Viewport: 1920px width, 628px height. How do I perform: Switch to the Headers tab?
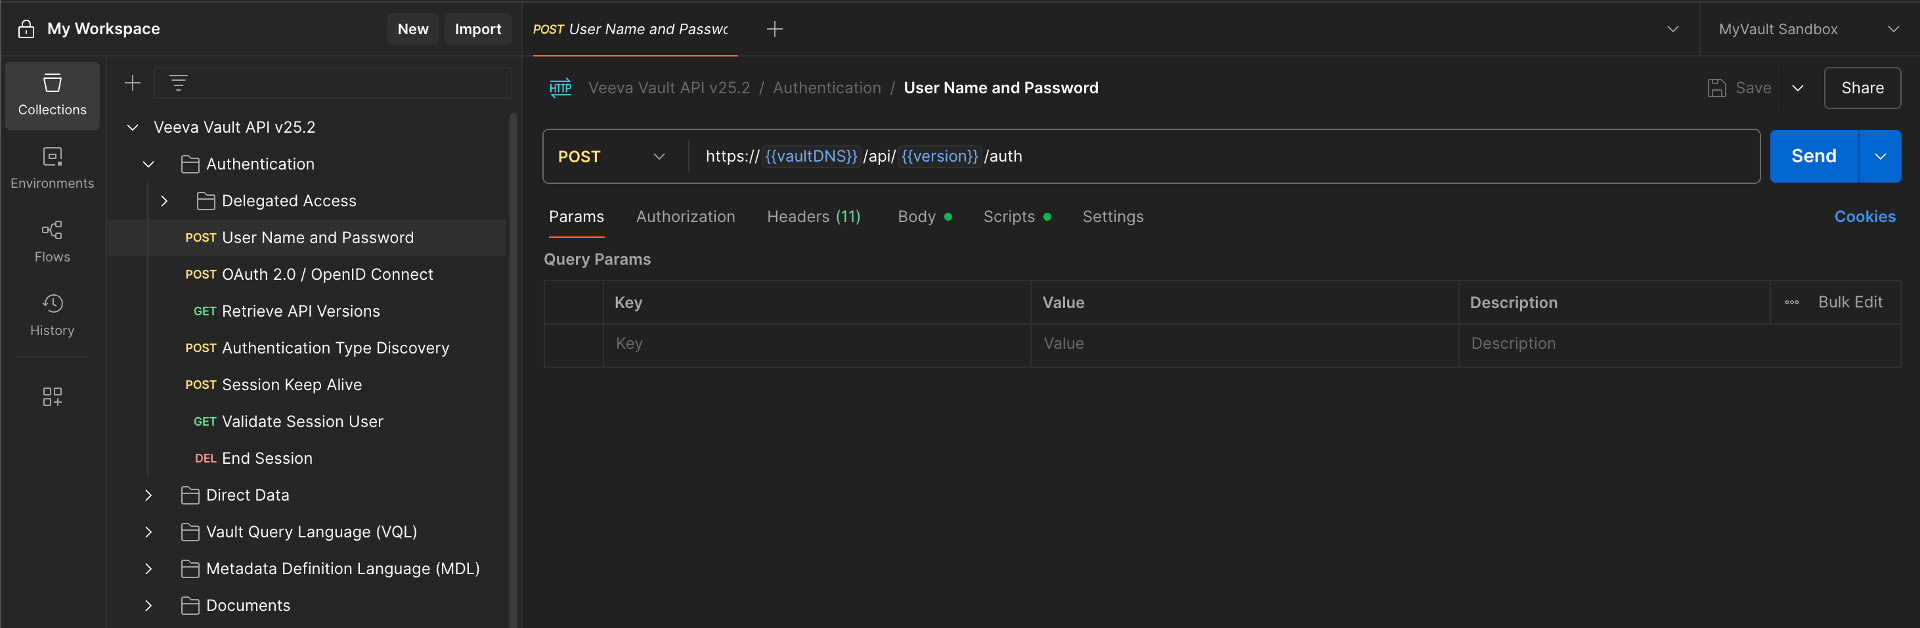pyautogui.click(x=813, y=217)
